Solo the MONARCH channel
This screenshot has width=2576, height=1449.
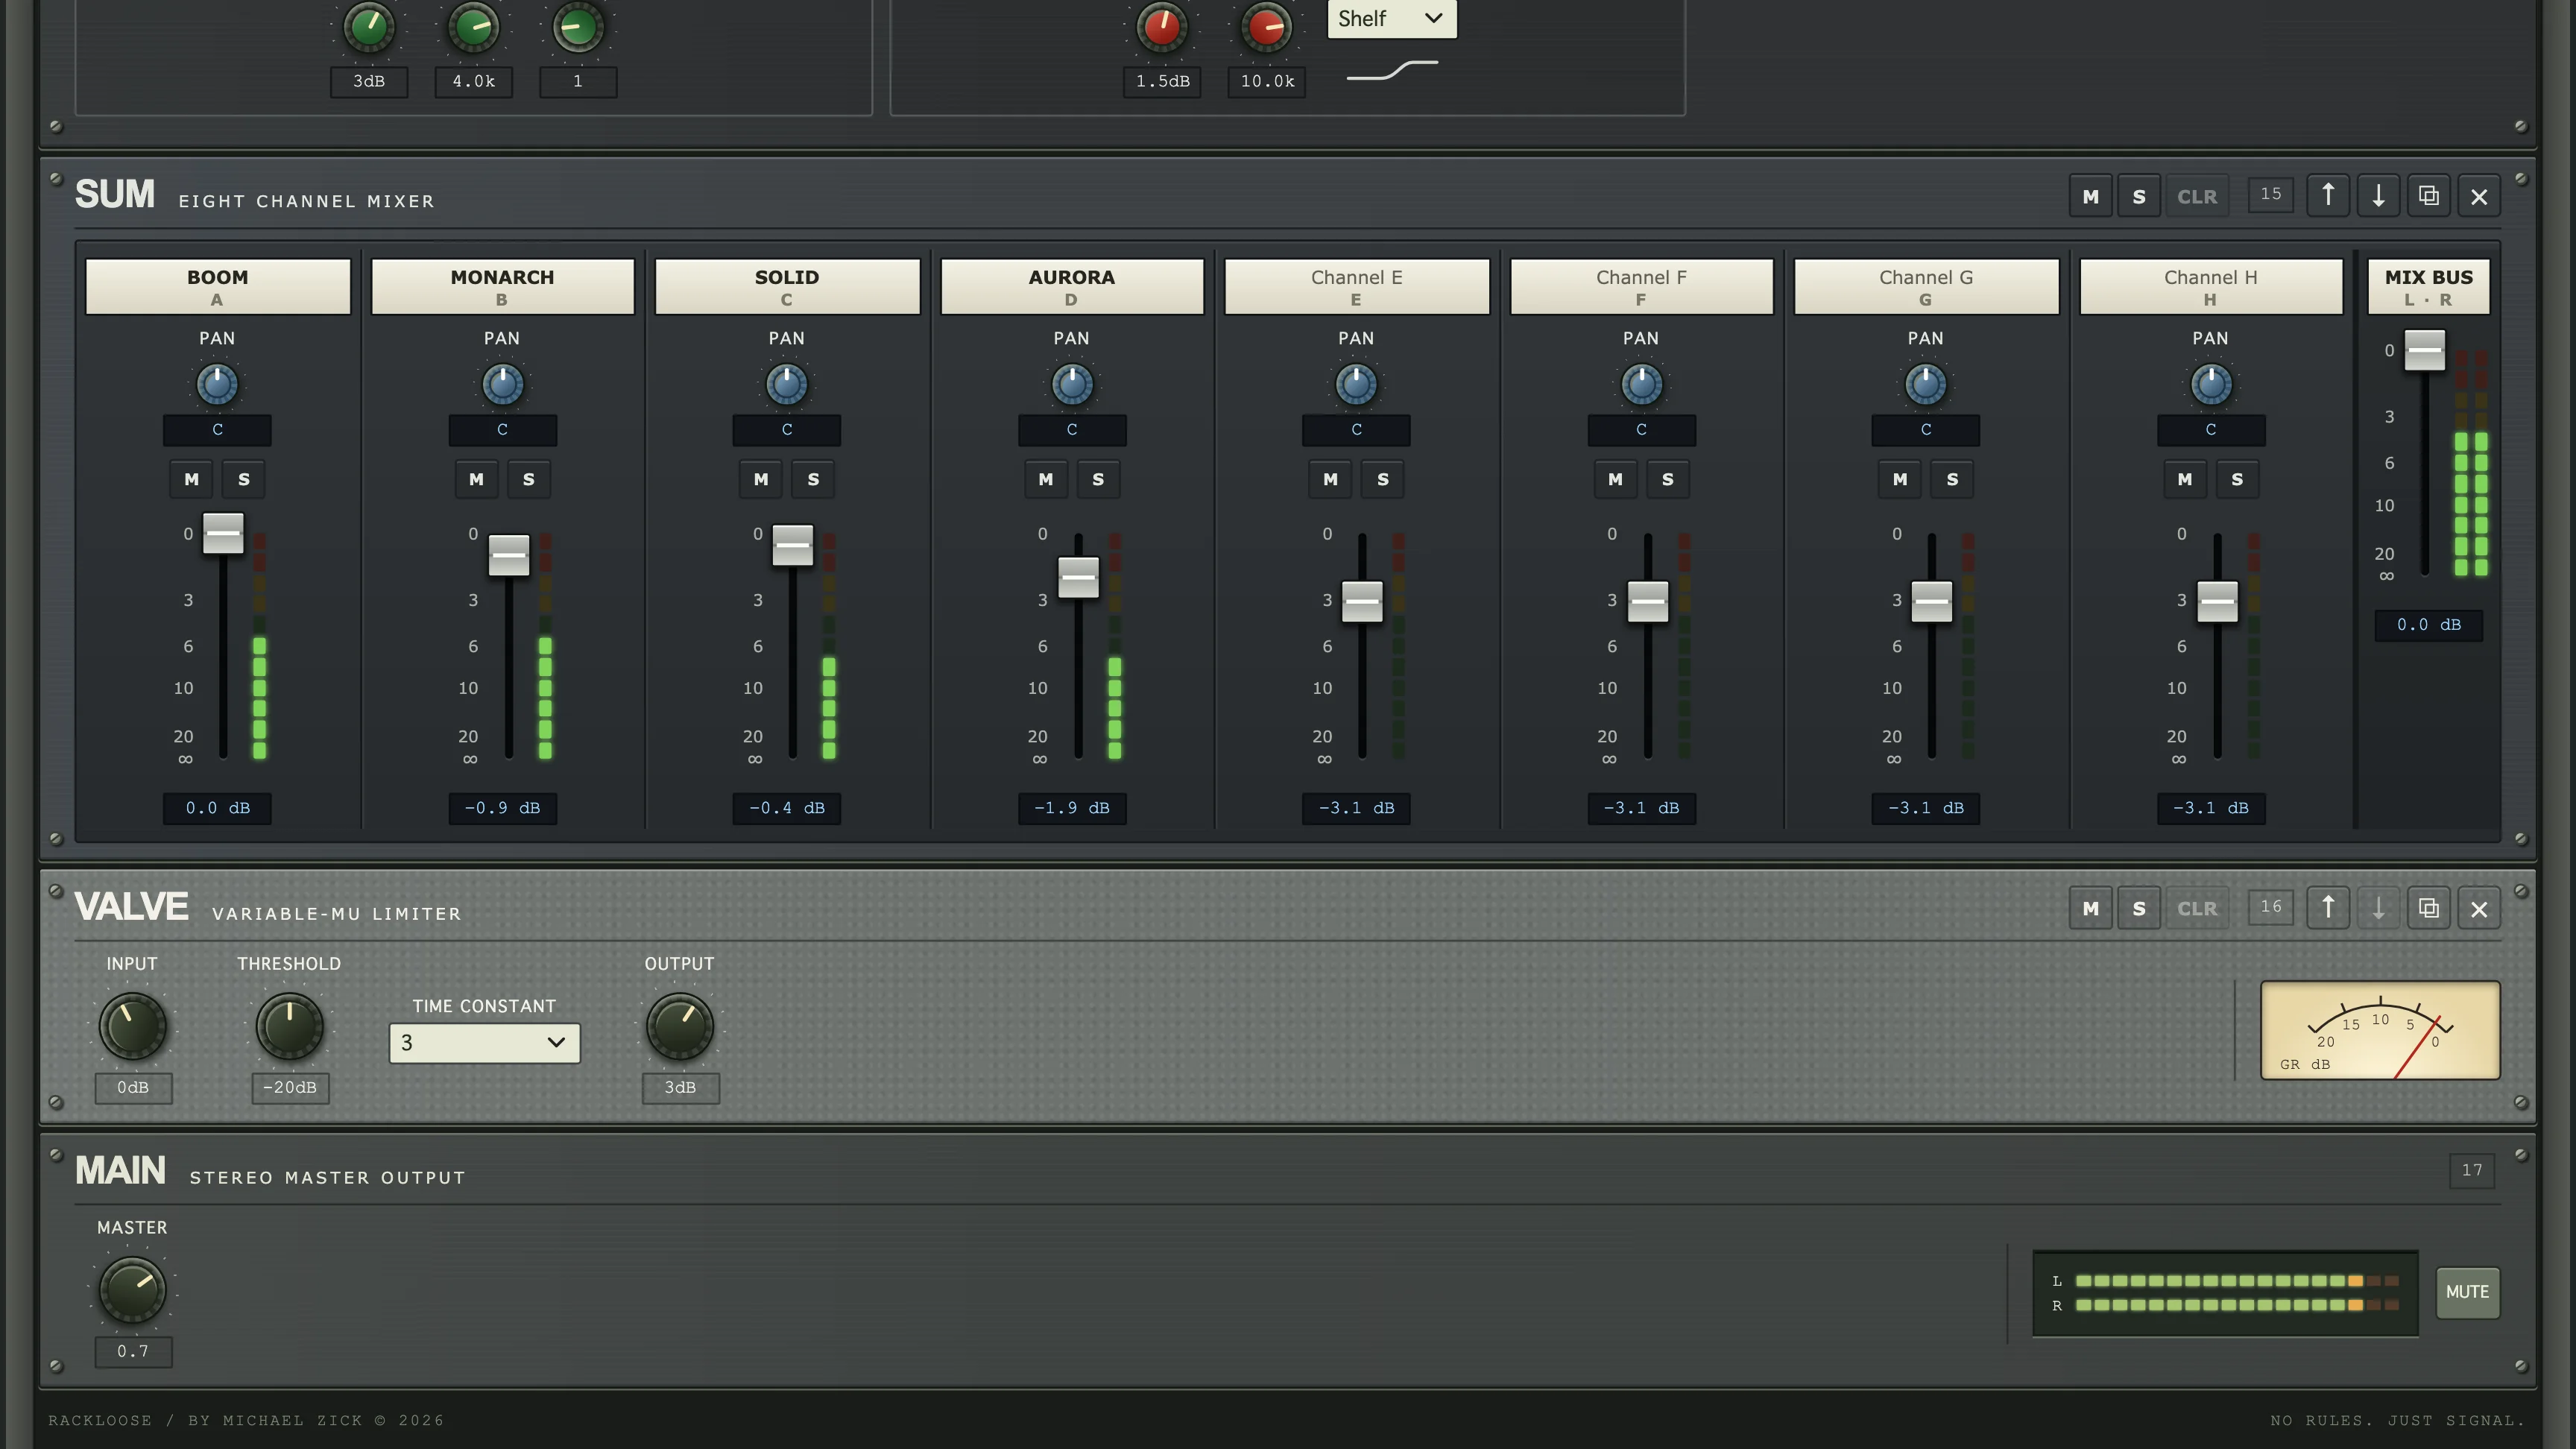coord(529,479)
